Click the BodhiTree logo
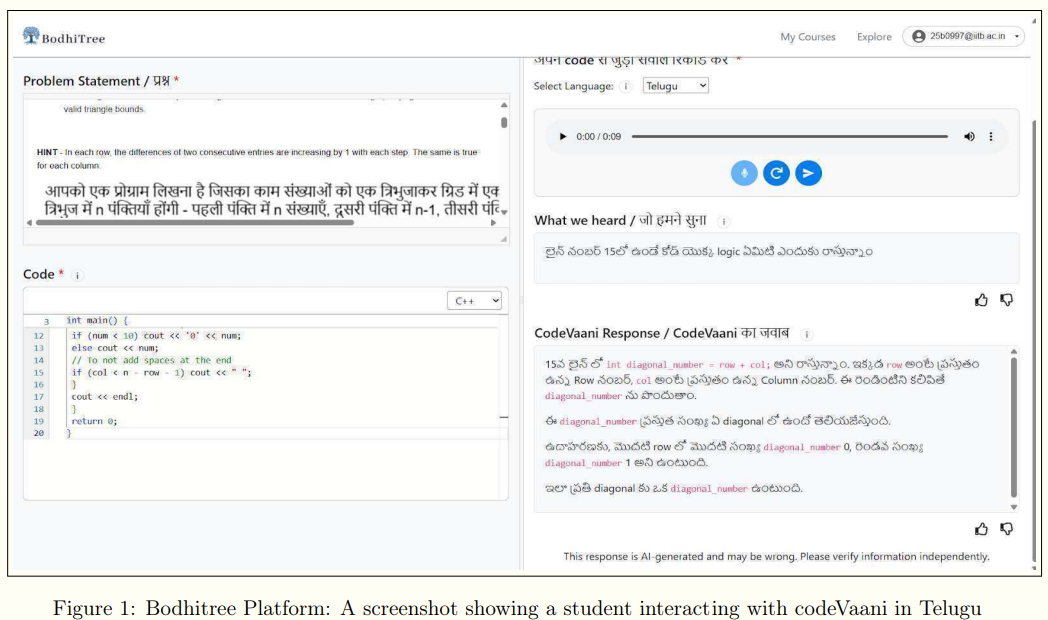 [x=63, y=37]
